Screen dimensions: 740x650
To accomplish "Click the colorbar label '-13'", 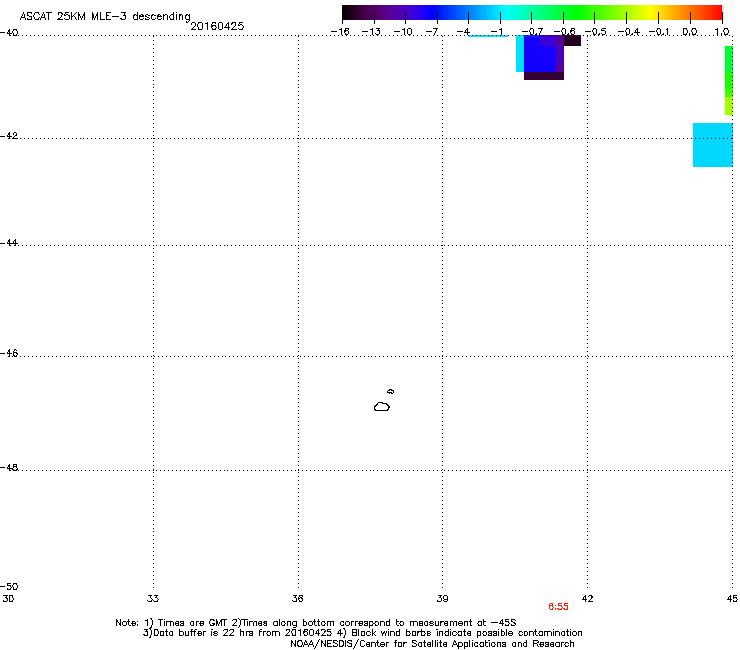I will click(371, 32).
